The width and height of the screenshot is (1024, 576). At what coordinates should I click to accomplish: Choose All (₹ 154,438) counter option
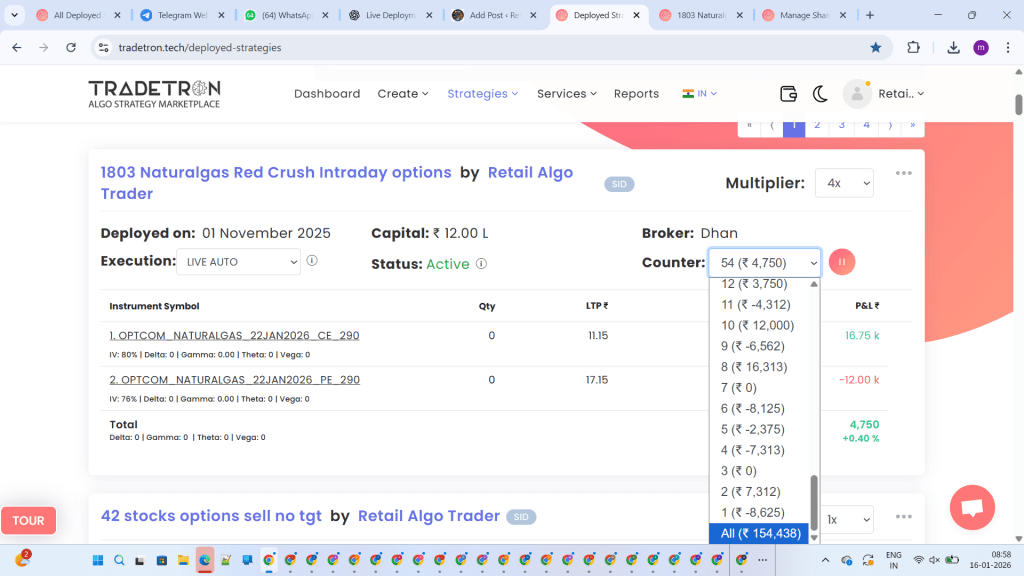(x=761, y=534)
